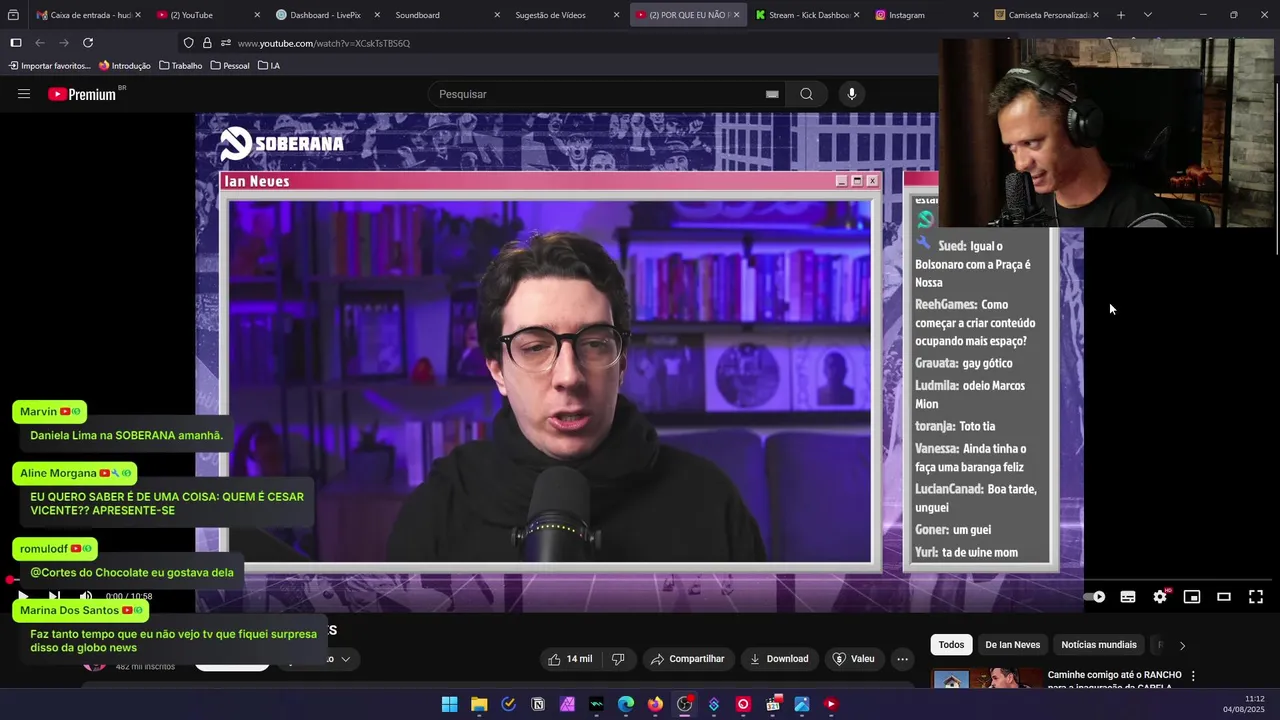
Task: View site security lock icon
Action: tap(207, 43)
